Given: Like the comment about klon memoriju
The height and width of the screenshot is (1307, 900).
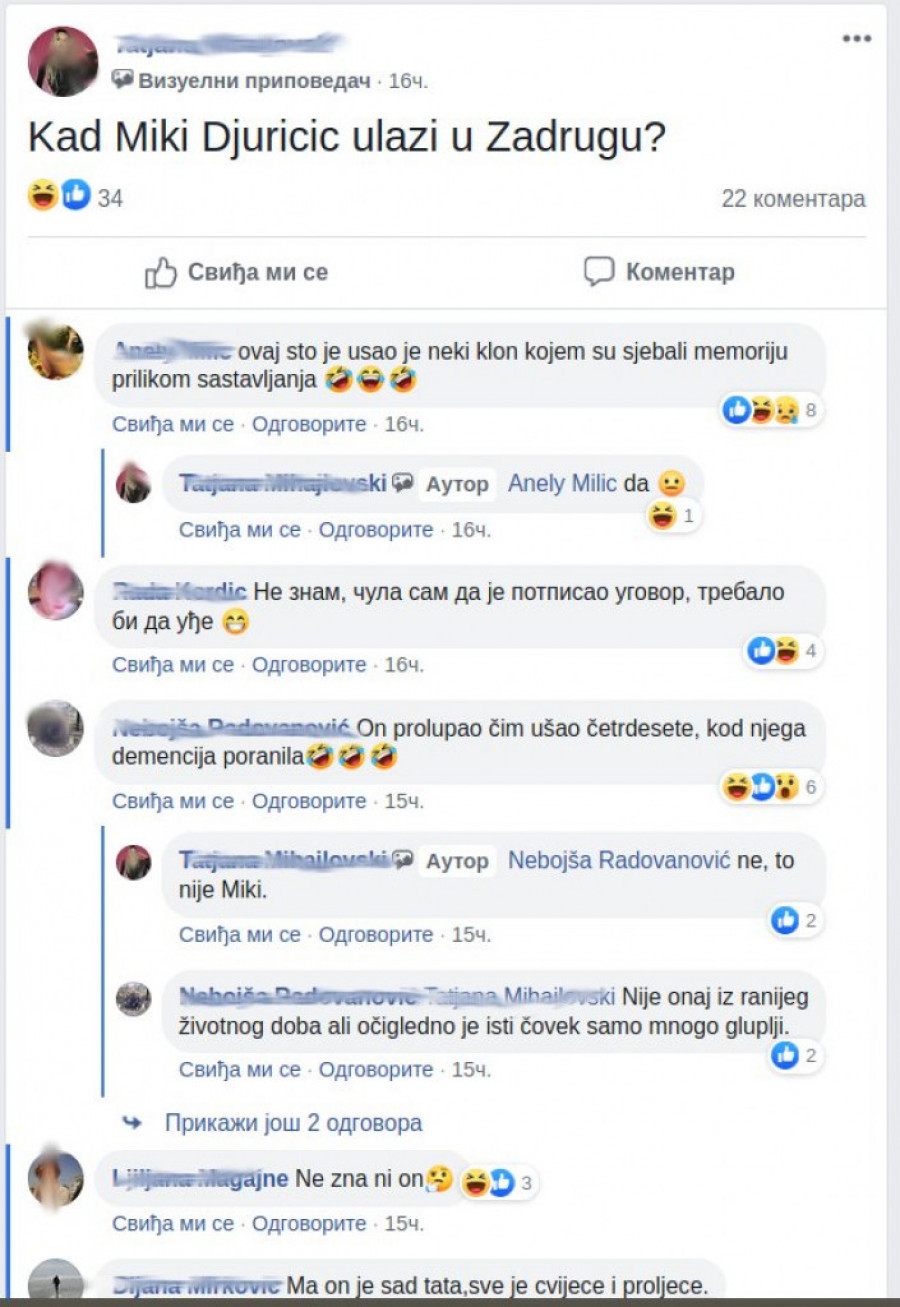Looking at the screenshot, I should (173, 424).
